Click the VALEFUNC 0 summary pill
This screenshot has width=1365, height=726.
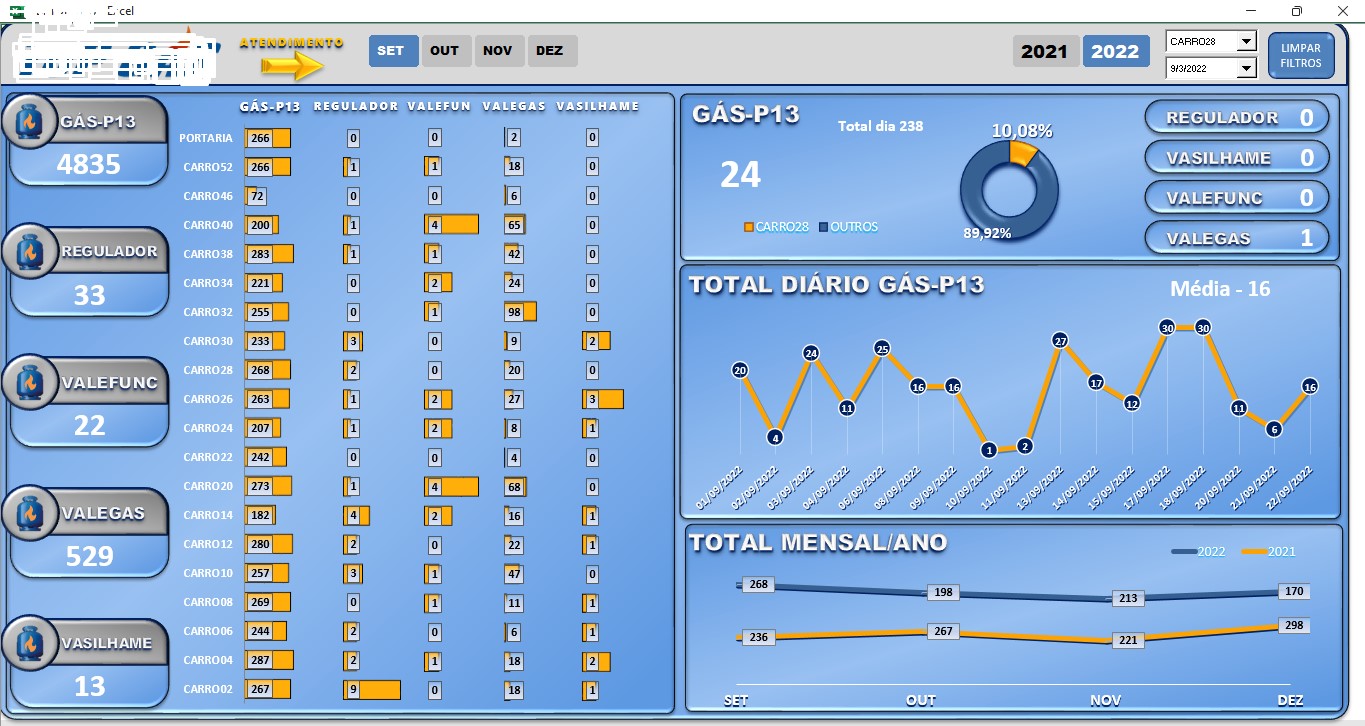click(1237, 198)
